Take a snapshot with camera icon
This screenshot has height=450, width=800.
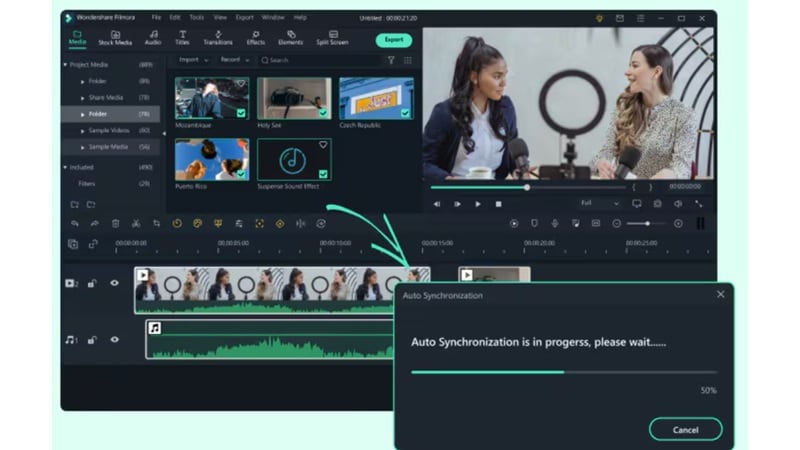658,204
